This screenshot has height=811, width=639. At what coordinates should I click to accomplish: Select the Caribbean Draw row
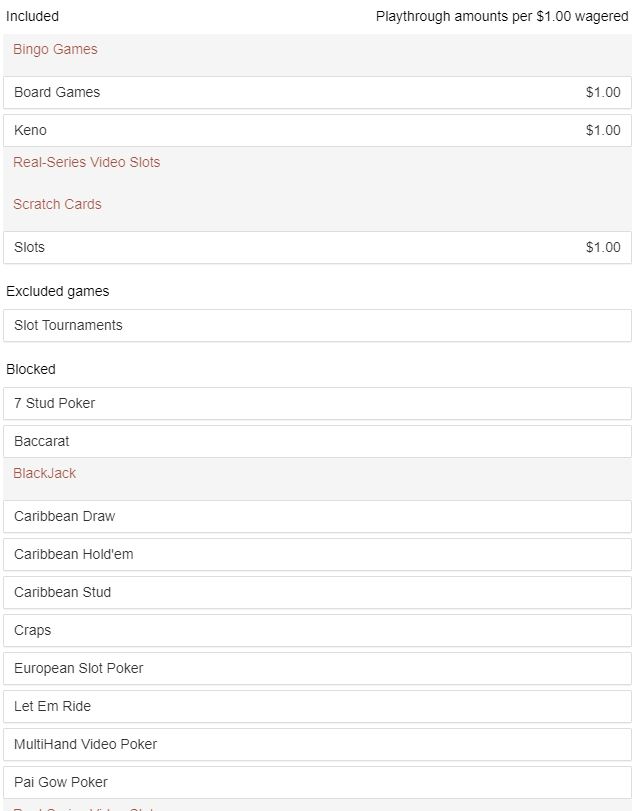tap(317, 516)
